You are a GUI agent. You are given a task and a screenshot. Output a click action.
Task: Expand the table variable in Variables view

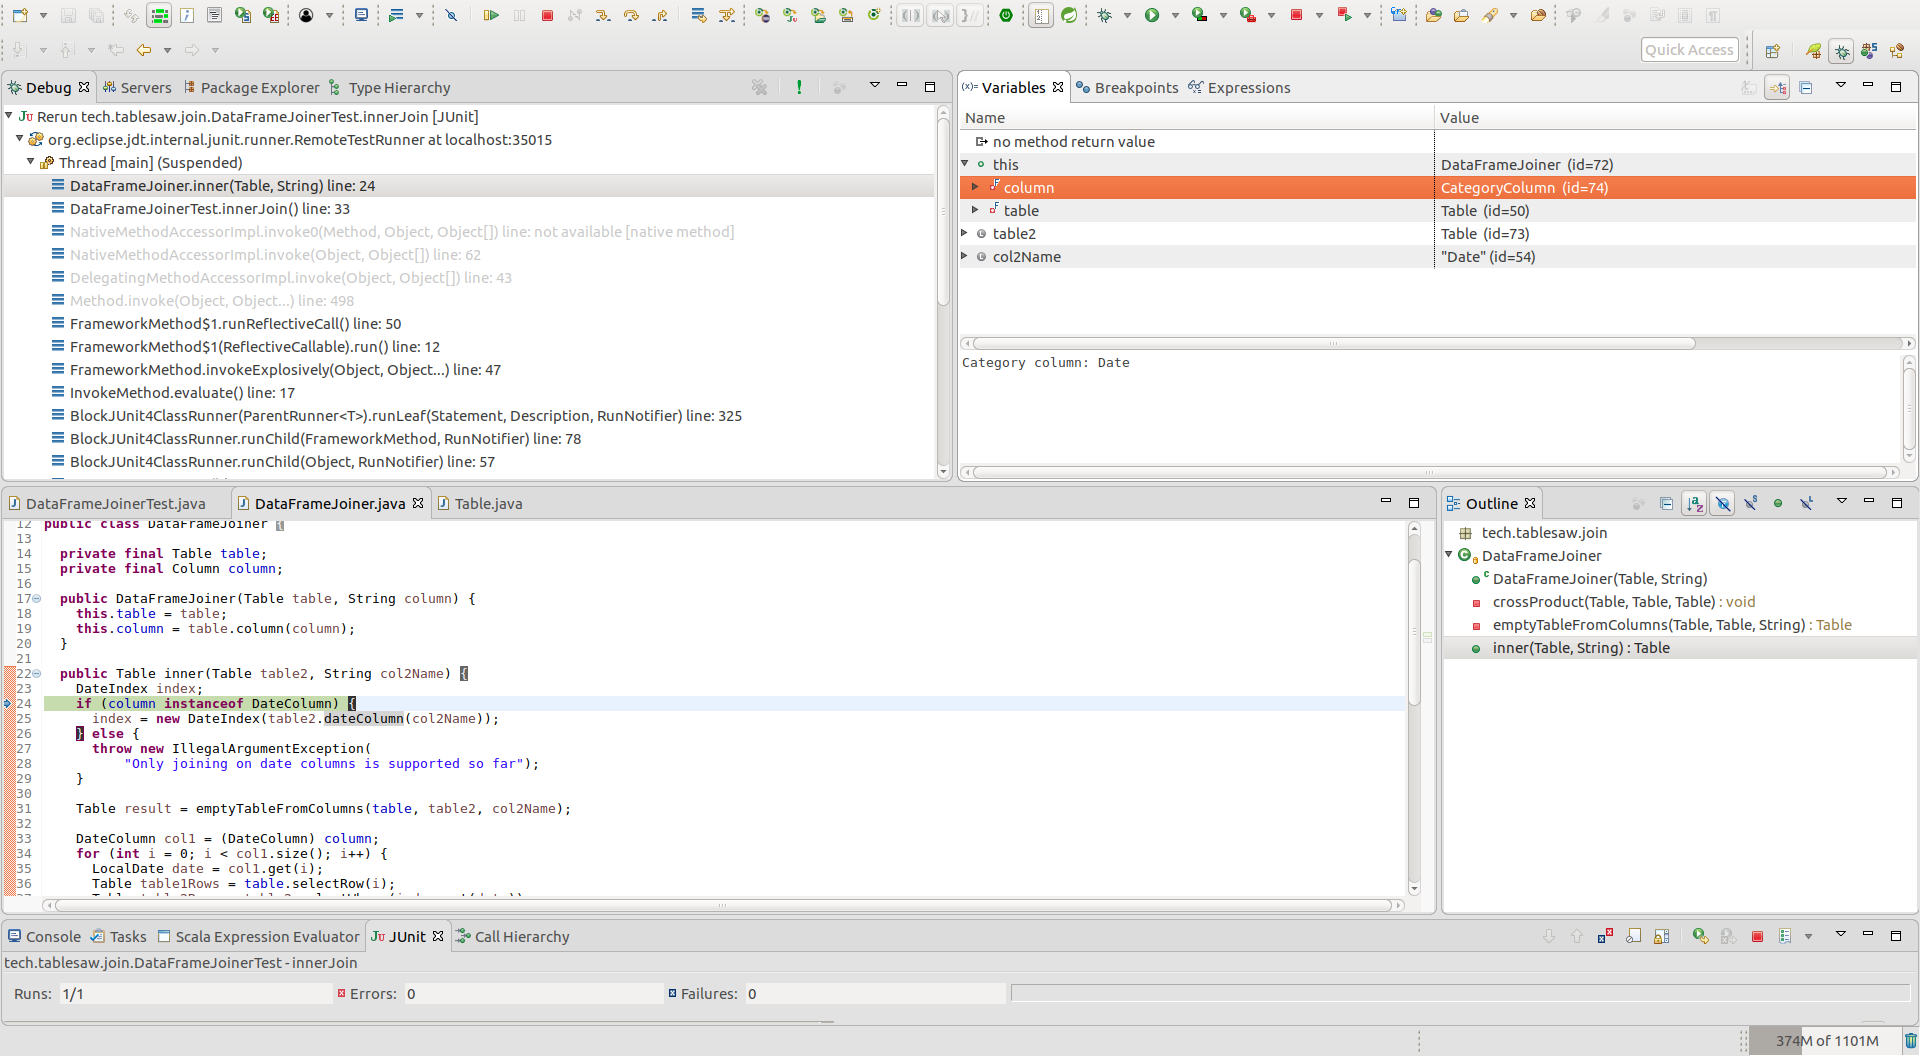click(977, 210)
